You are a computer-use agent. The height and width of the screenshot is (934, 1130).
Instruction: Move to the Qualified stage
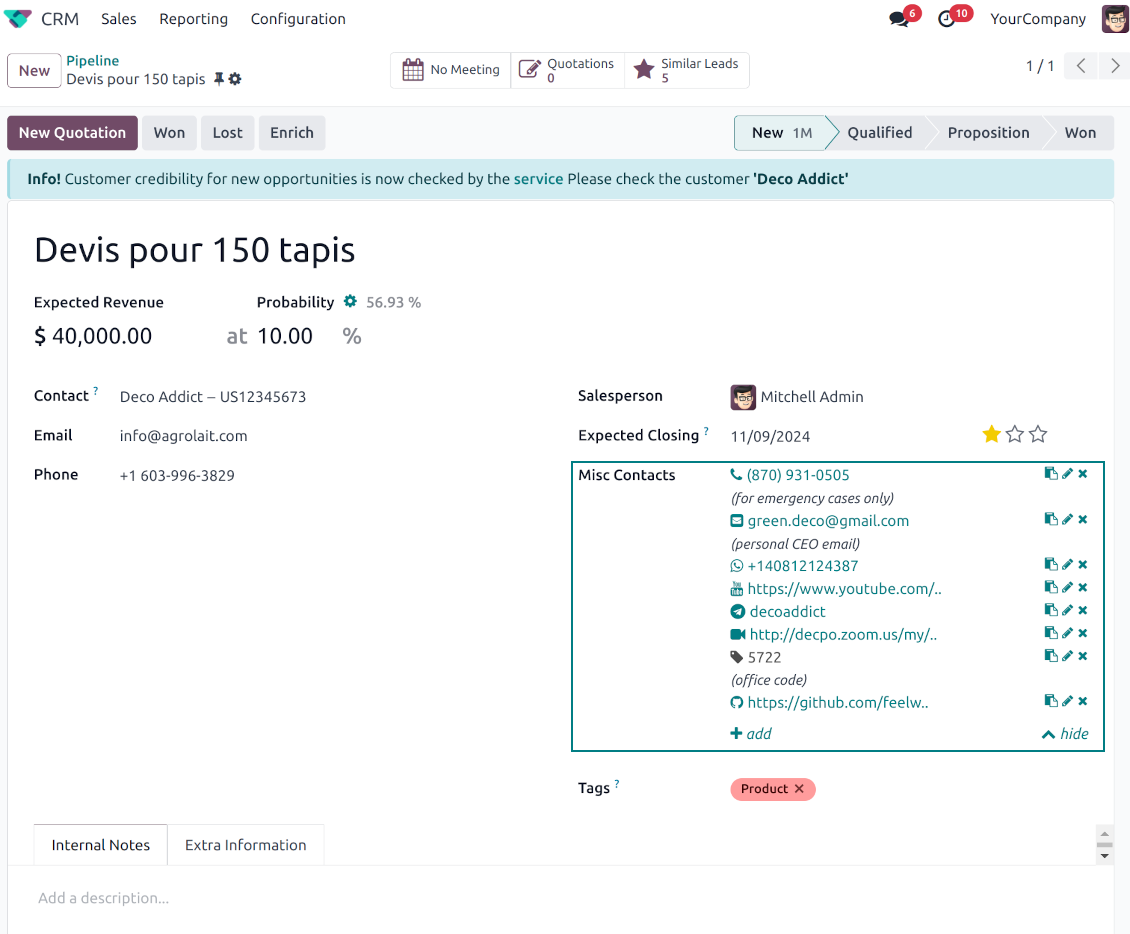pos(879,133)
